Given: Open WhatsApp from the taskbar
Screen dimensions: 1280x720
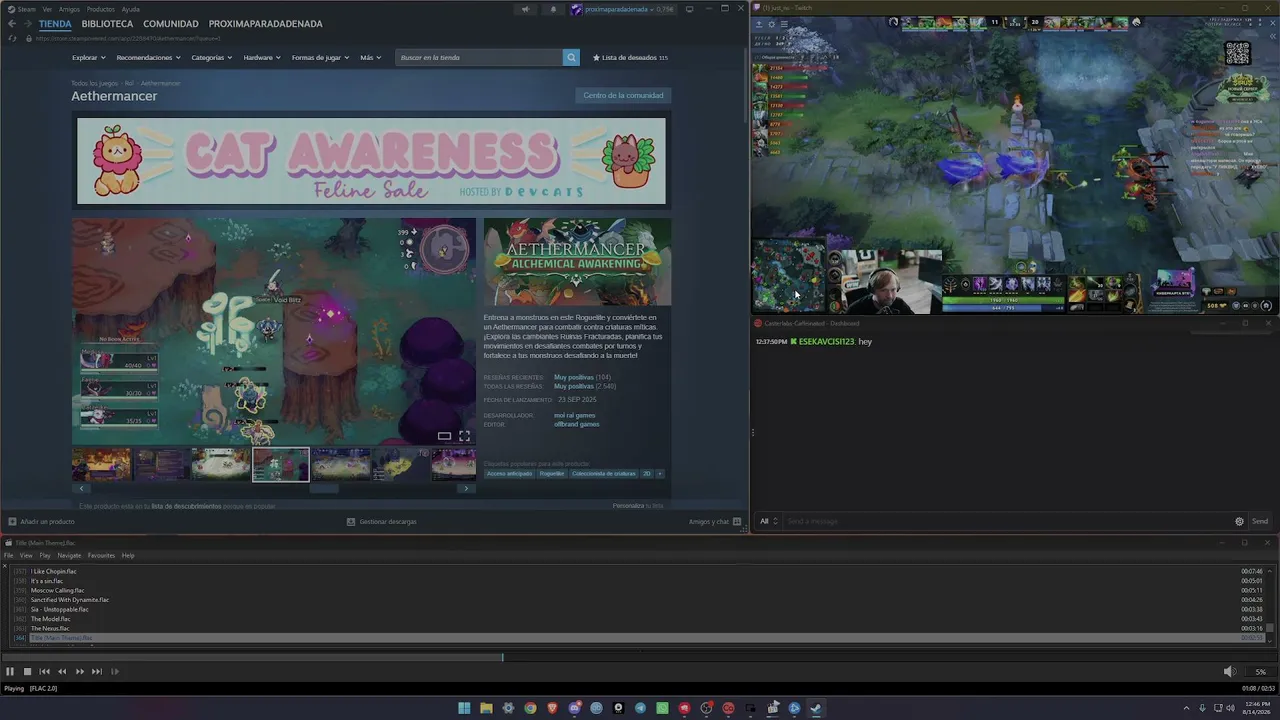Looking at the screenshot, I should point(662,708).
